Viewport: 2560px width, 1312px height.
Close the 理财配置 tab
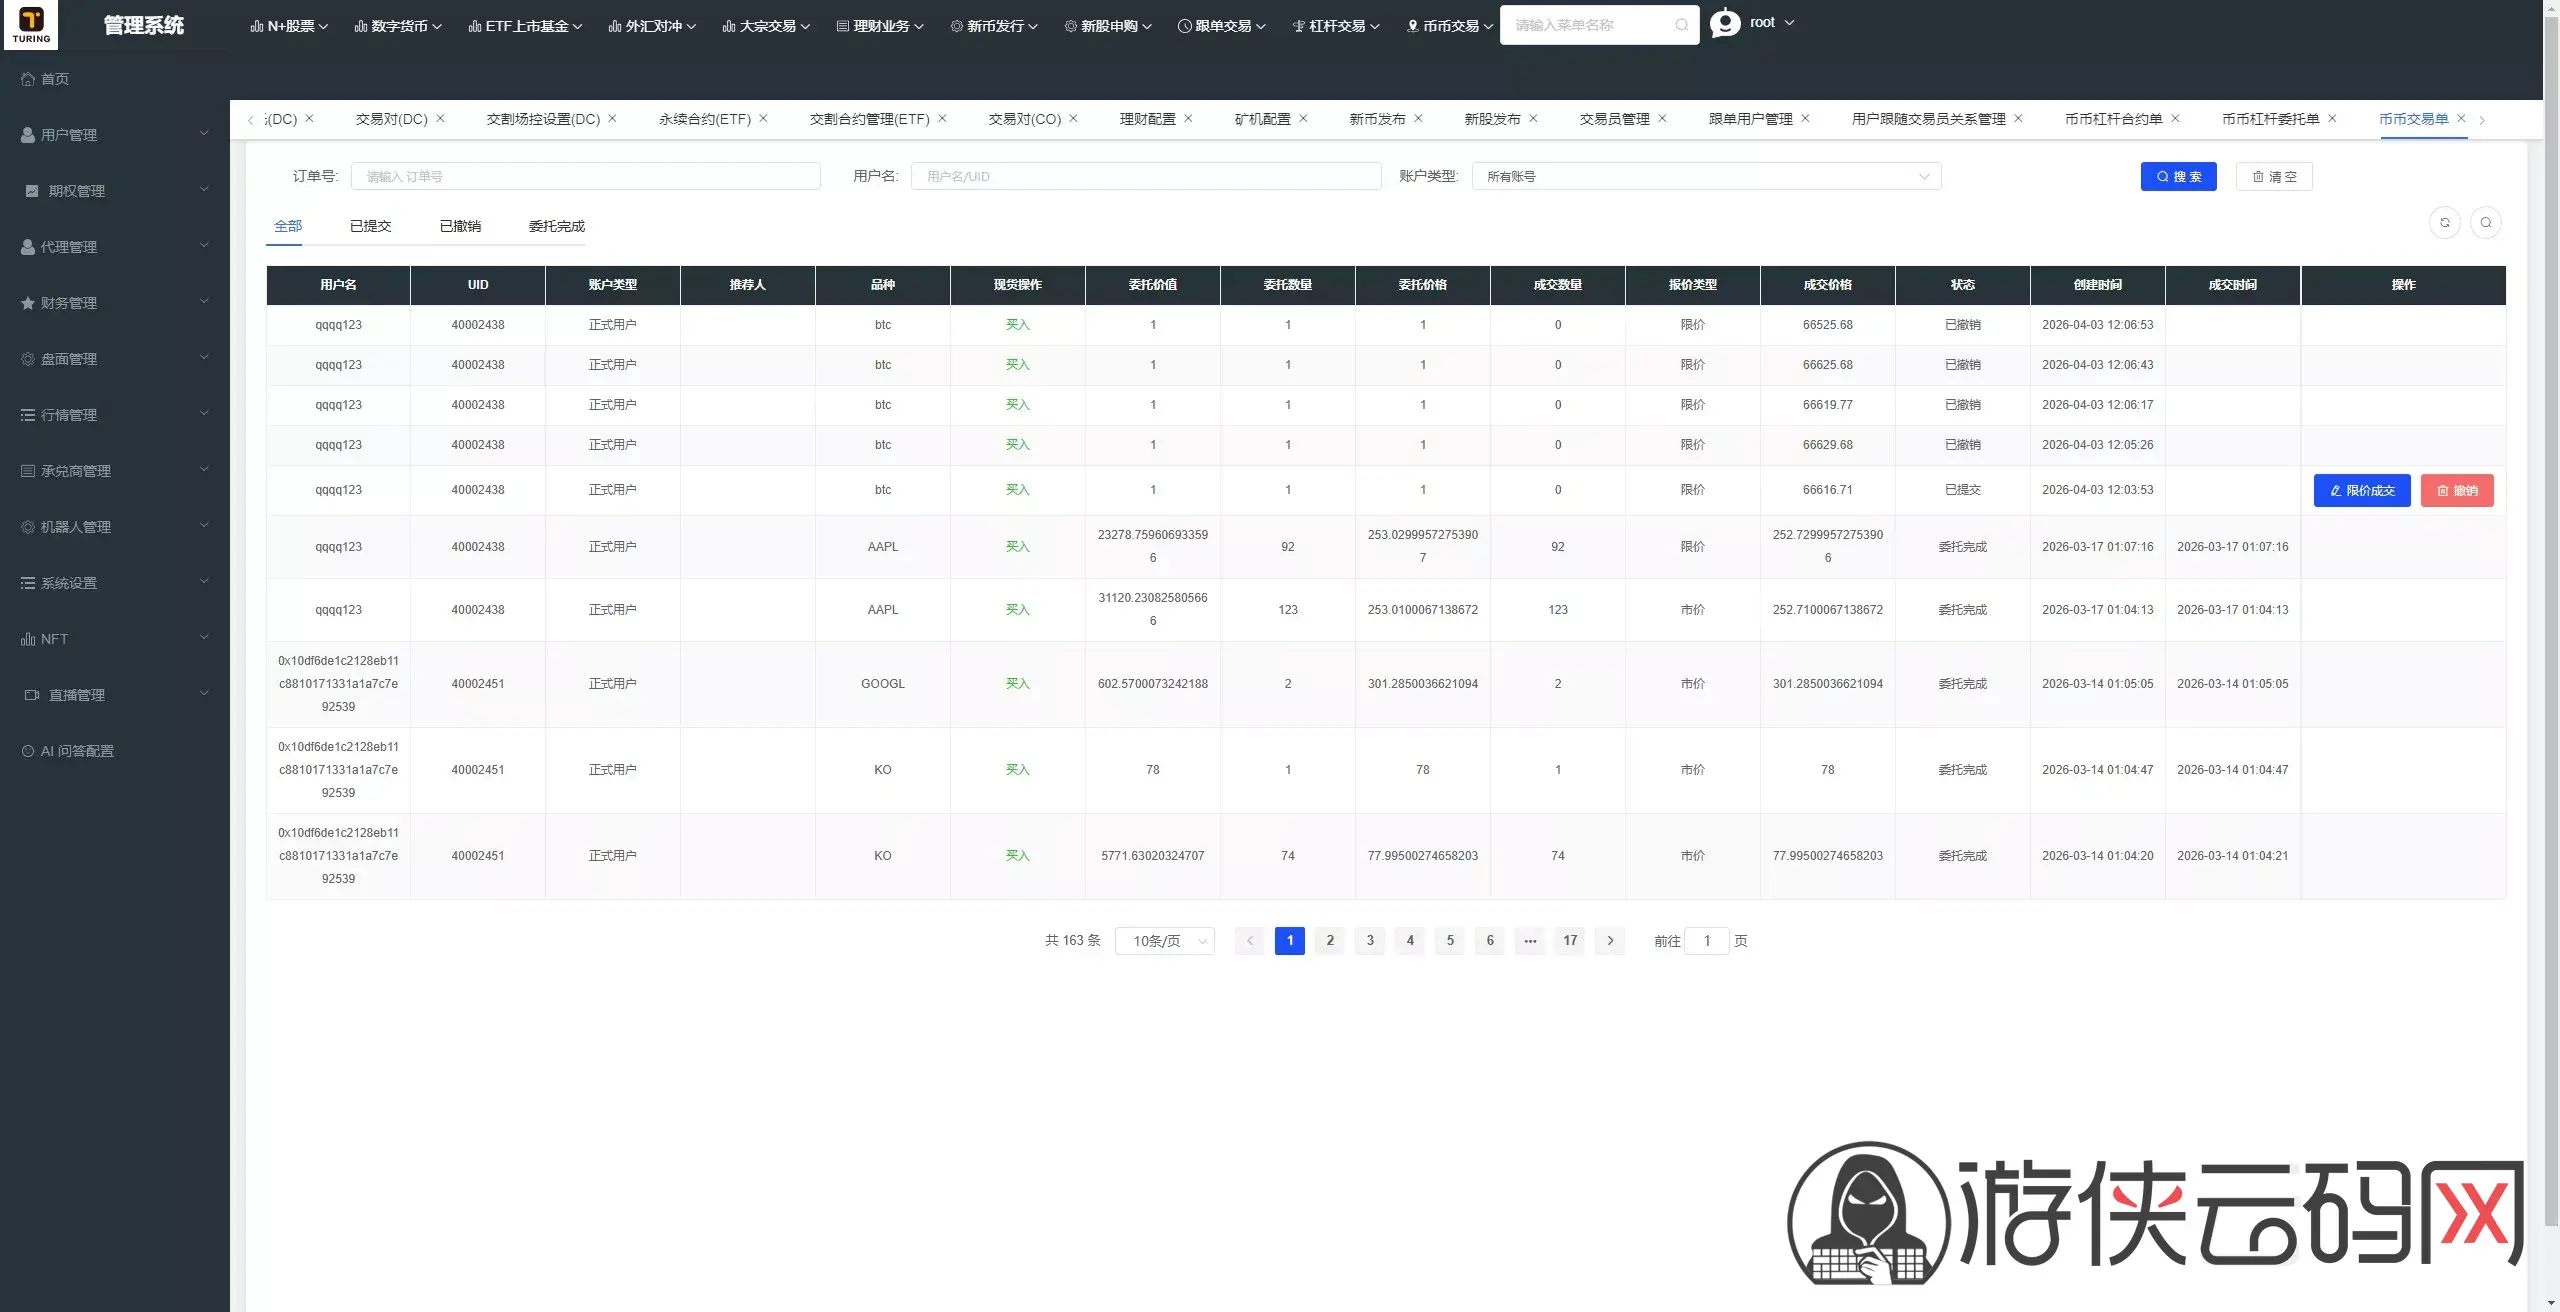coord(1188,118)
